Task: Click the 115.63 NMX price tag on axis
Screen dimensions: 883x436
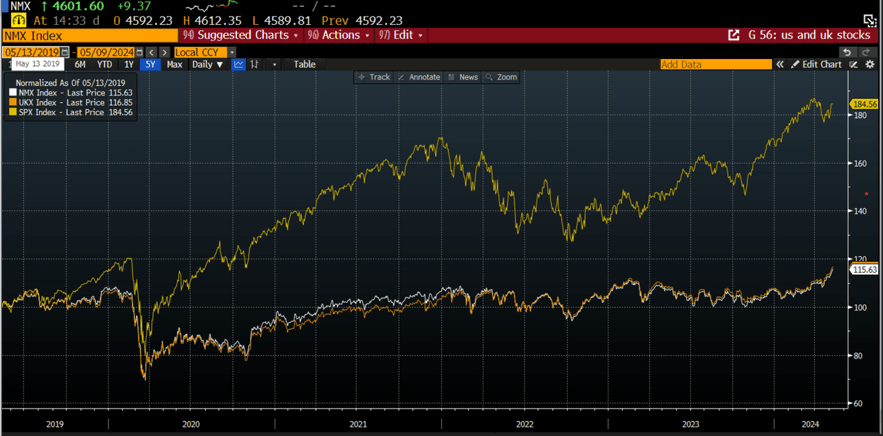Action: tap(866, 270)
